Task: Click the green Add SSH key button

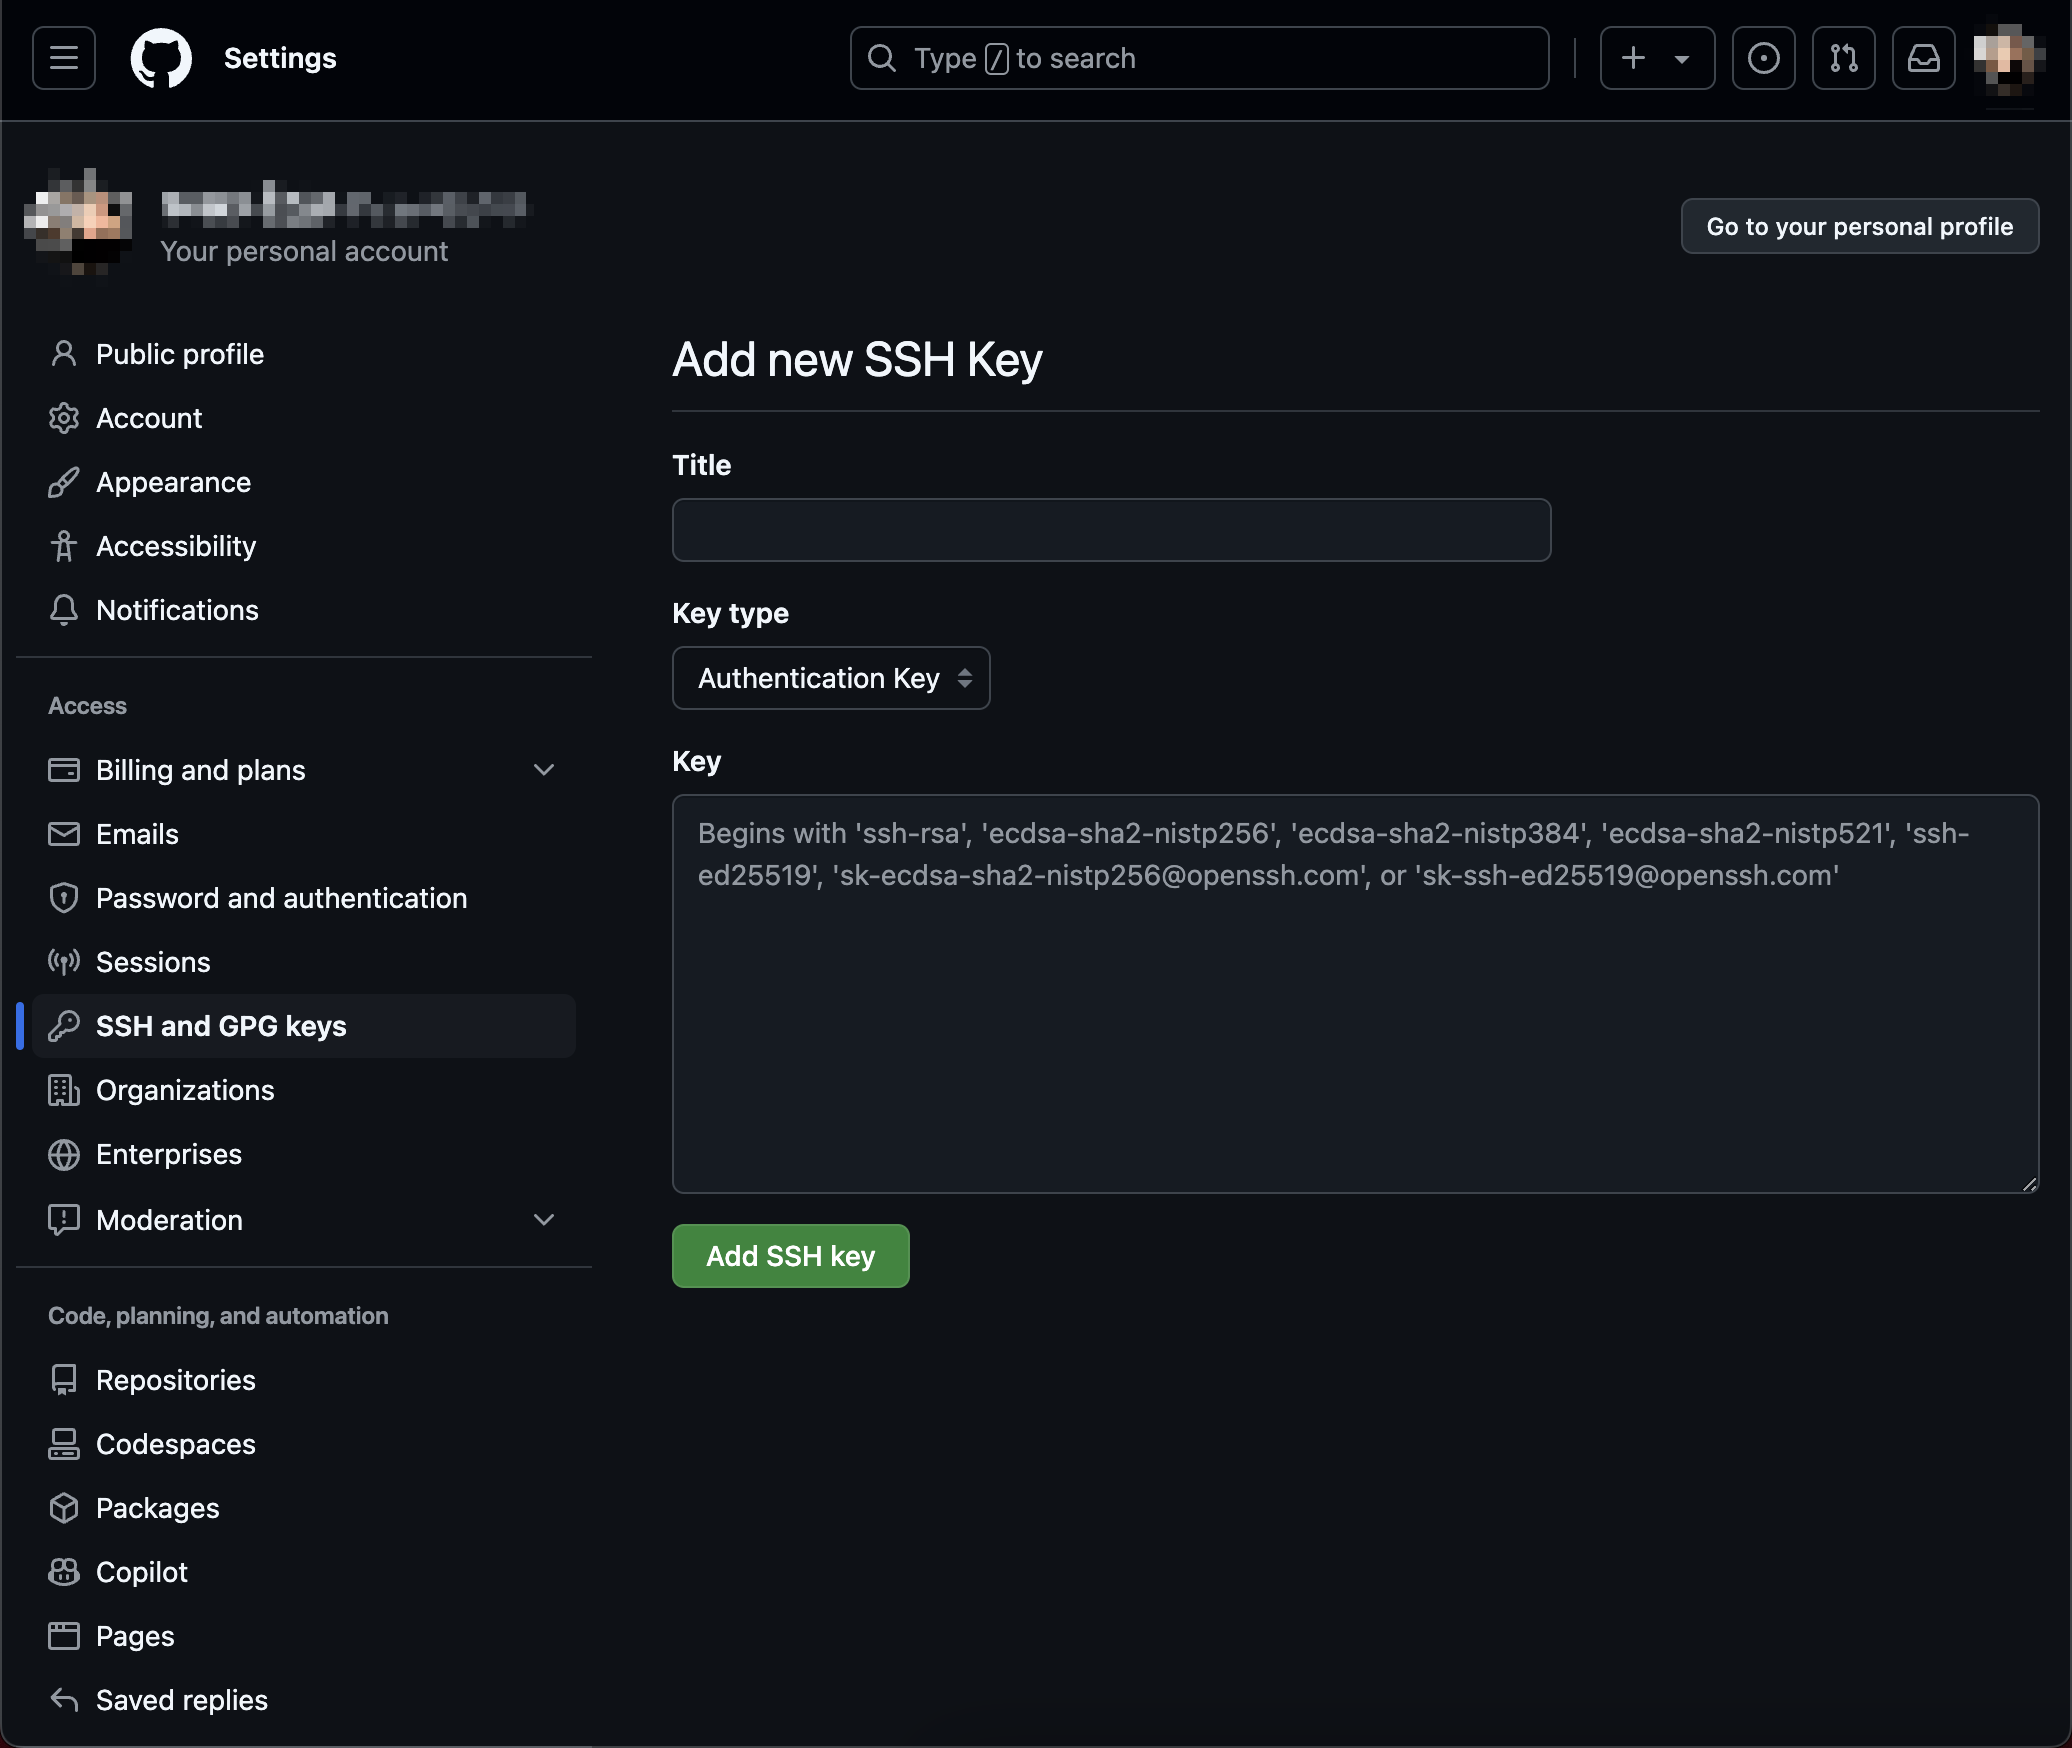Action: tap(790, 1256)
